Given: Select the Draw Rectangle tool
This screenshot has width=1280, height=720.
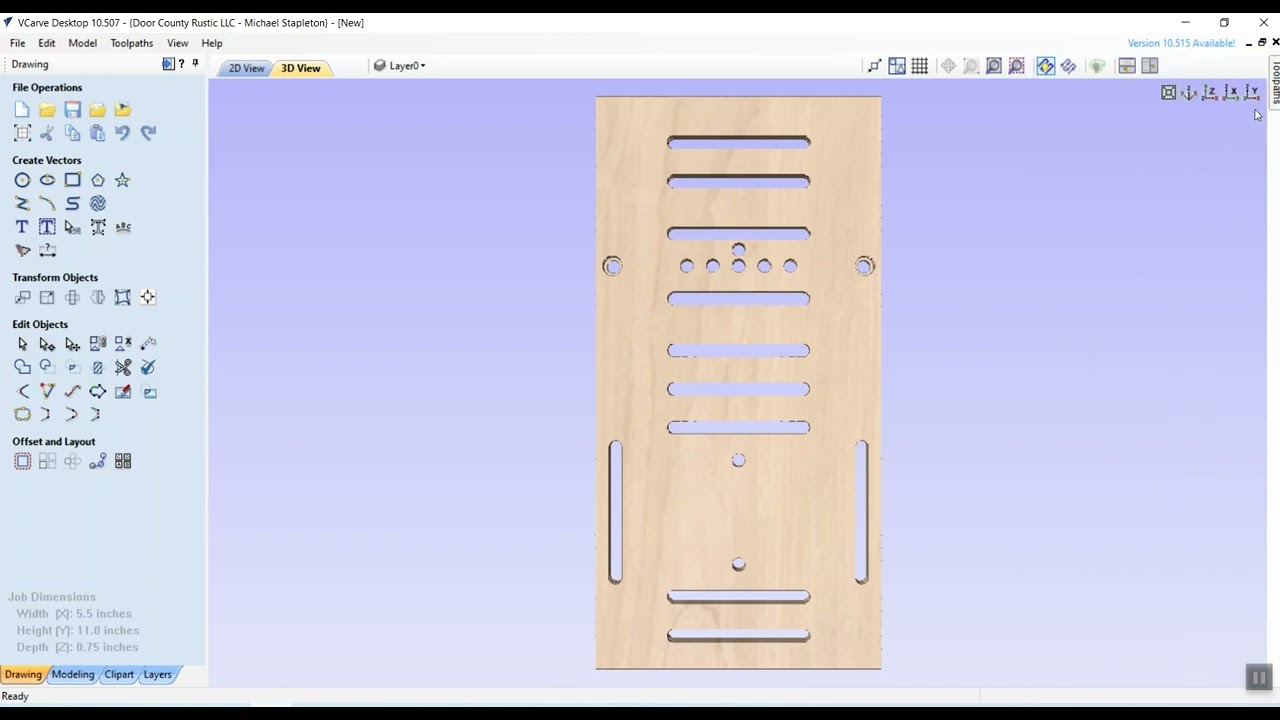Looking at the screenshot, I should point(72,180).
